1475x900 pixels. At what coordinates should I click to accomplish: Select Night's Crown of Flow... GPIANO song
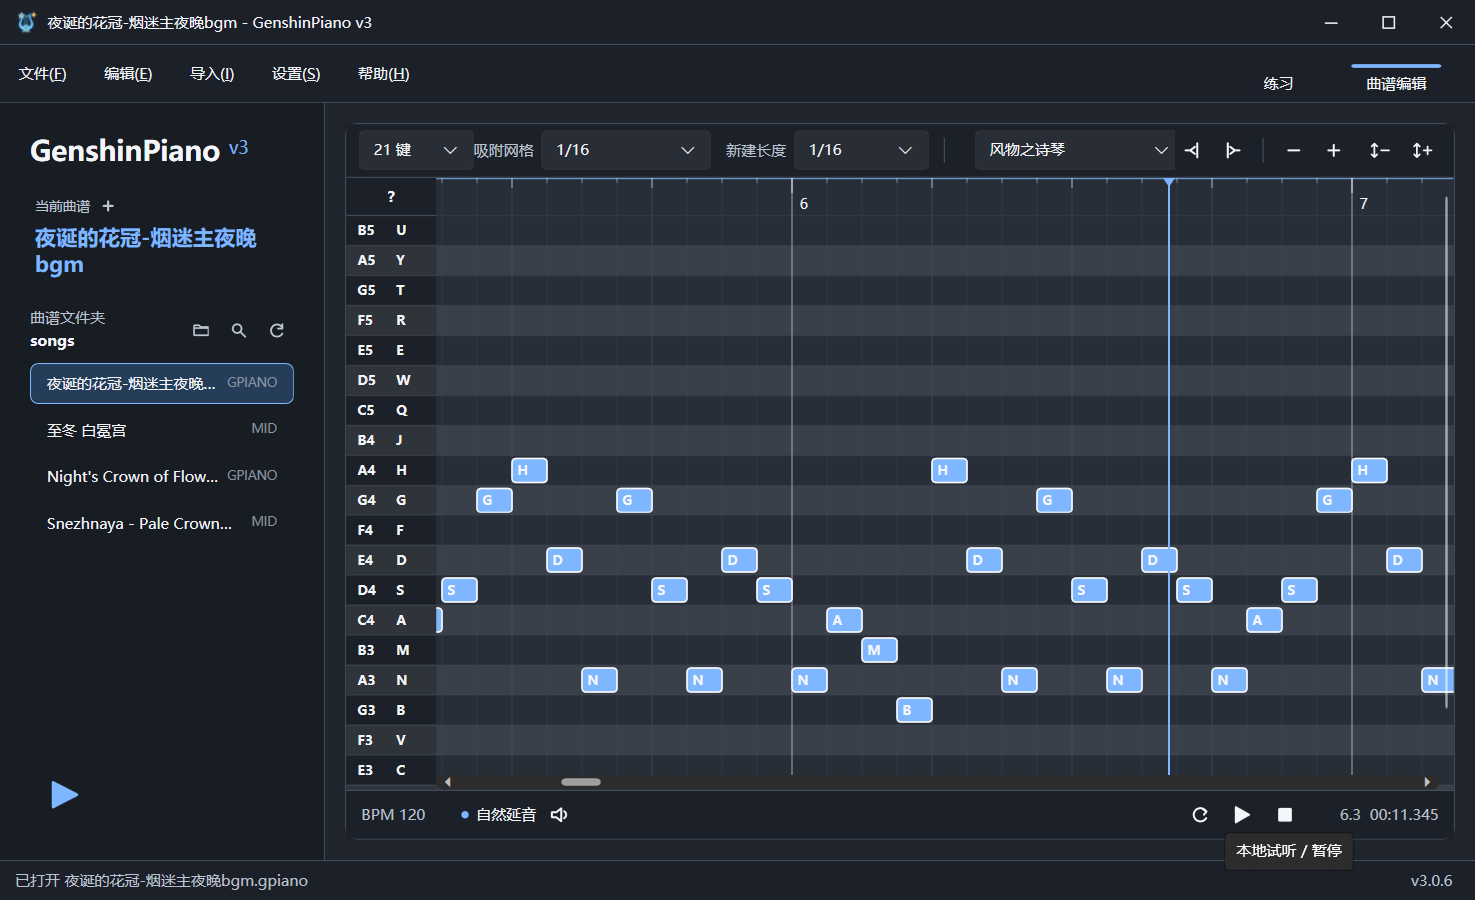click(162, 476)
